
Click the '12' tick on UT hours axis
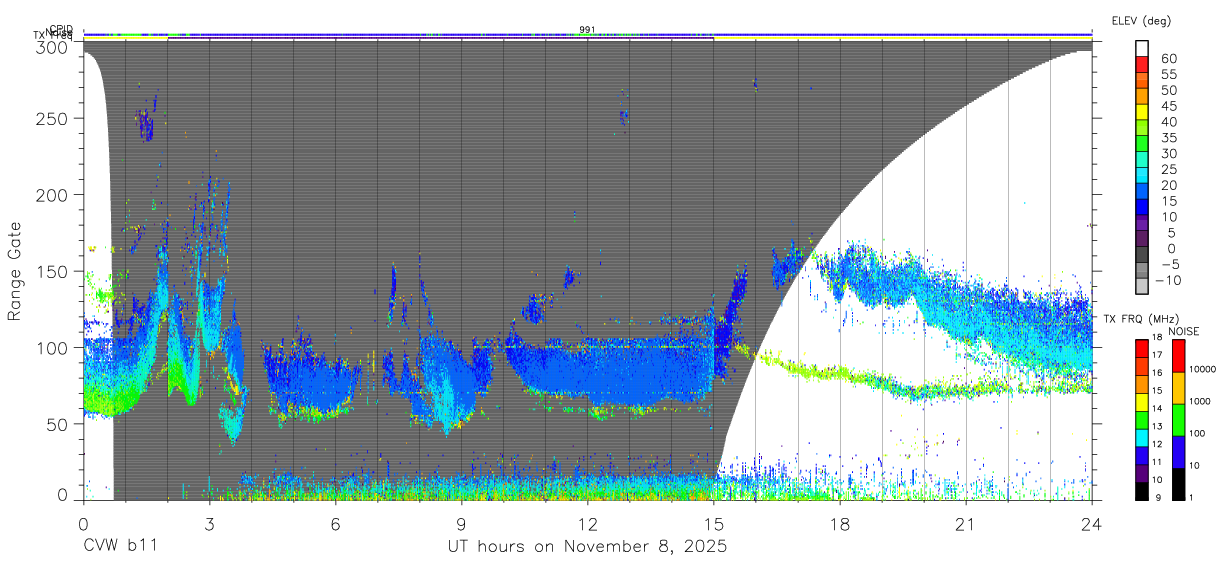pos(588,524)
